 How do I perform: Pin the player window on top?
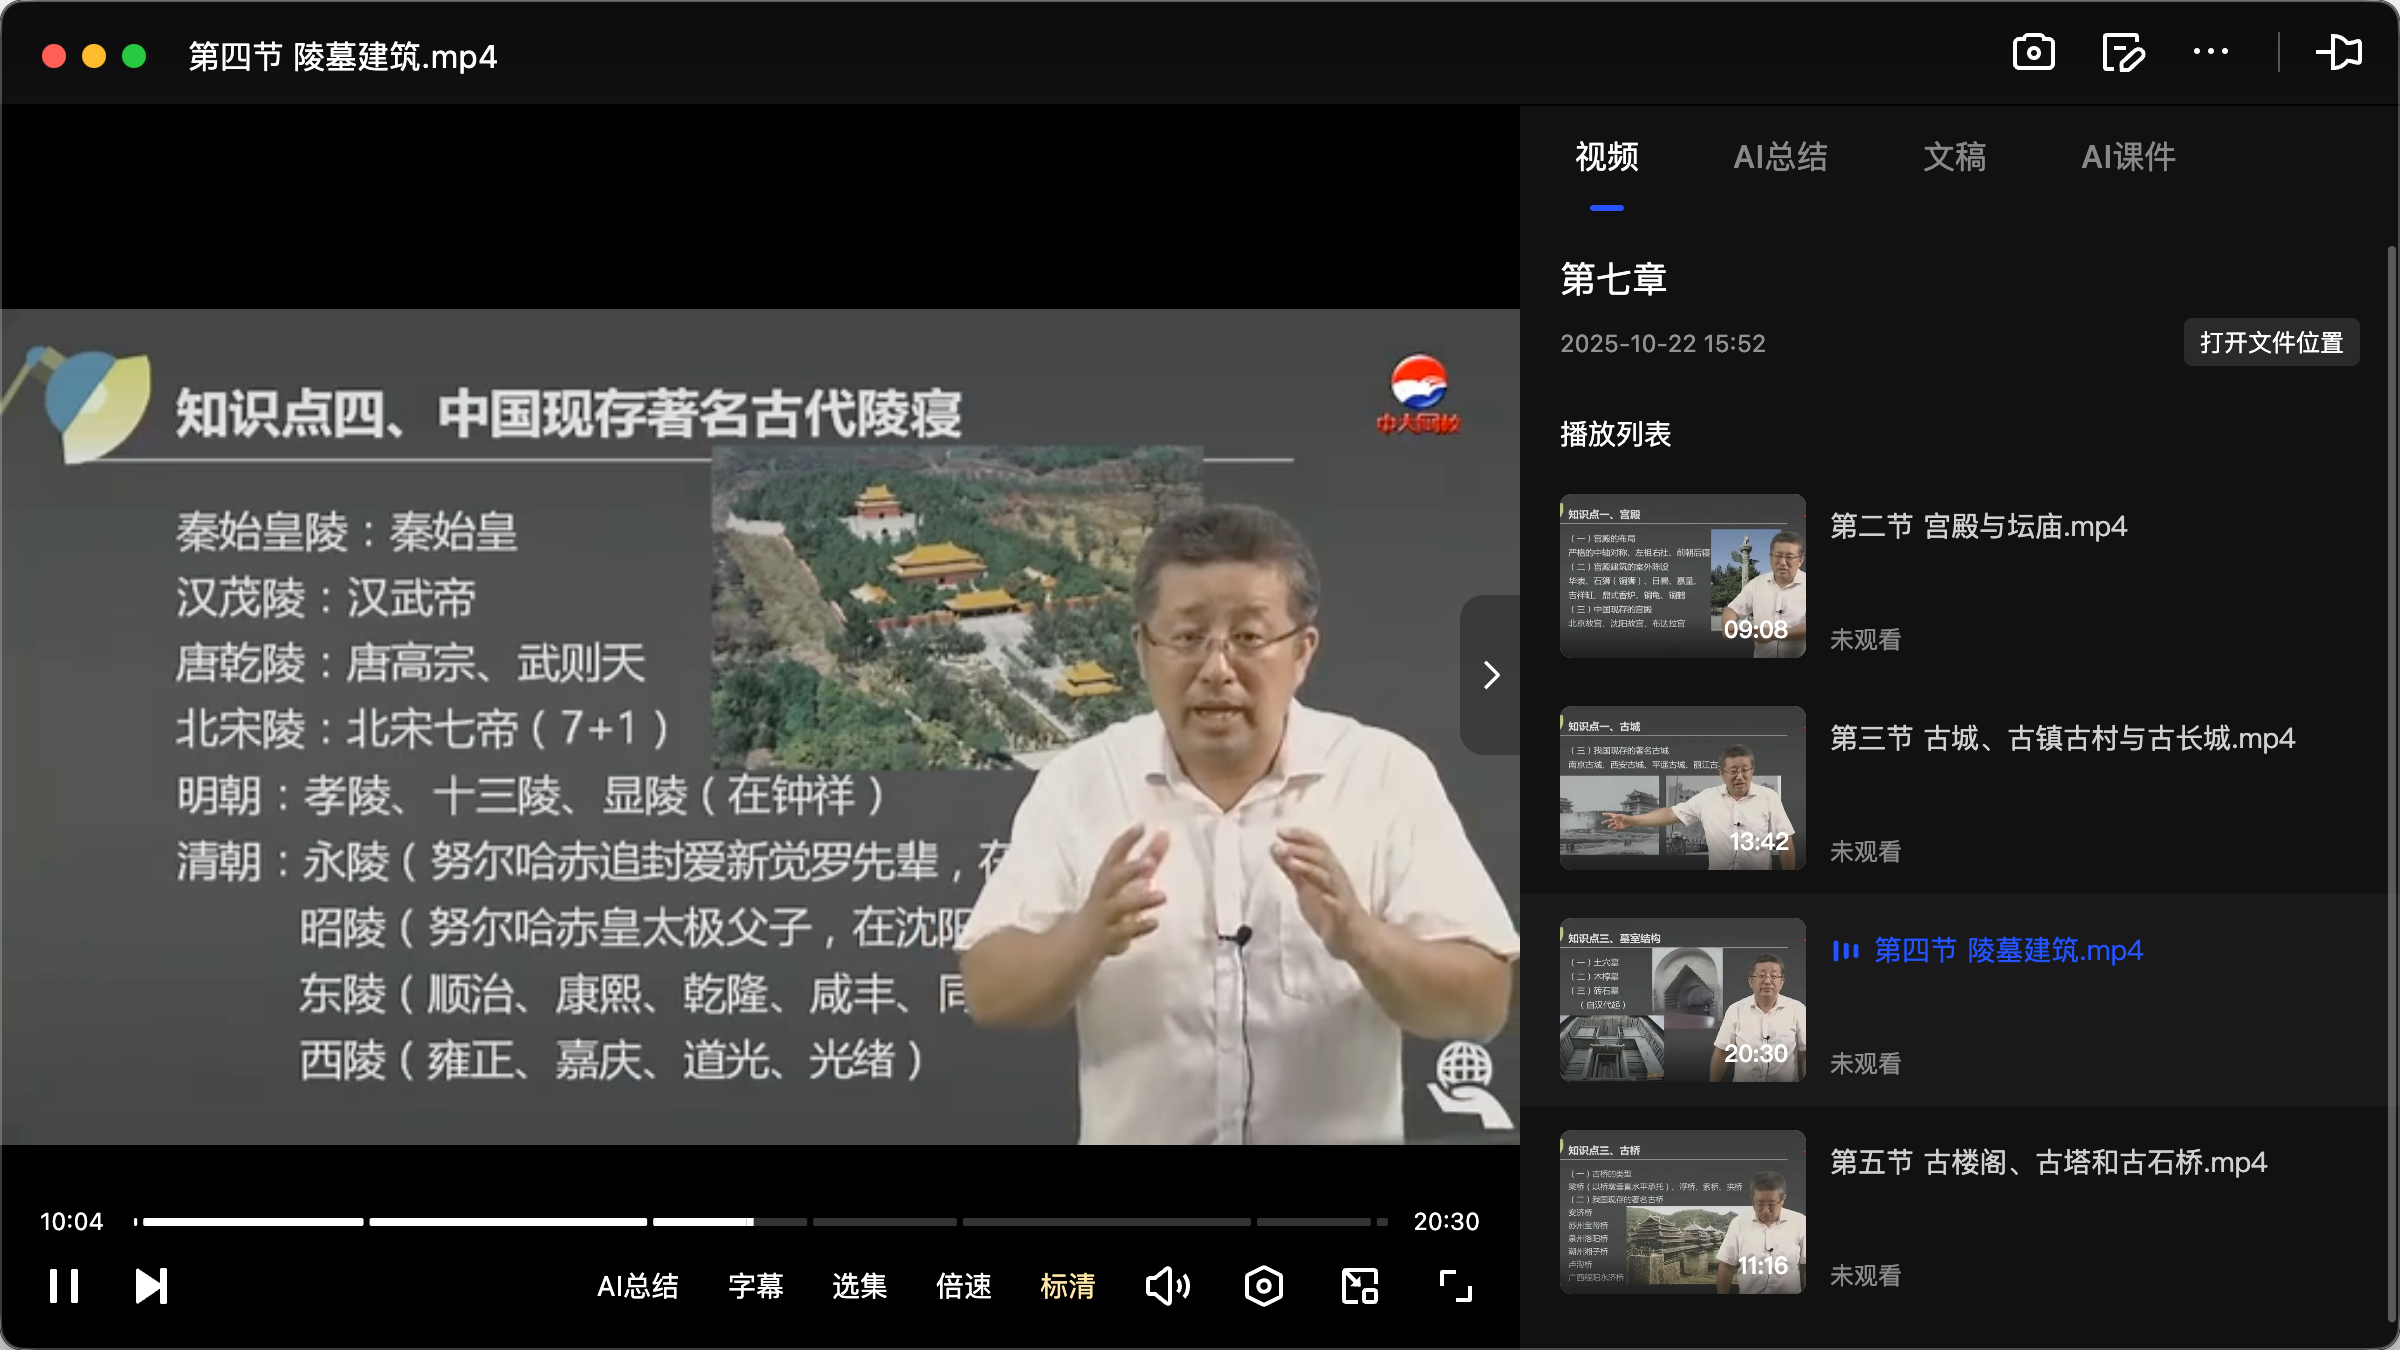click(2341, 53)
